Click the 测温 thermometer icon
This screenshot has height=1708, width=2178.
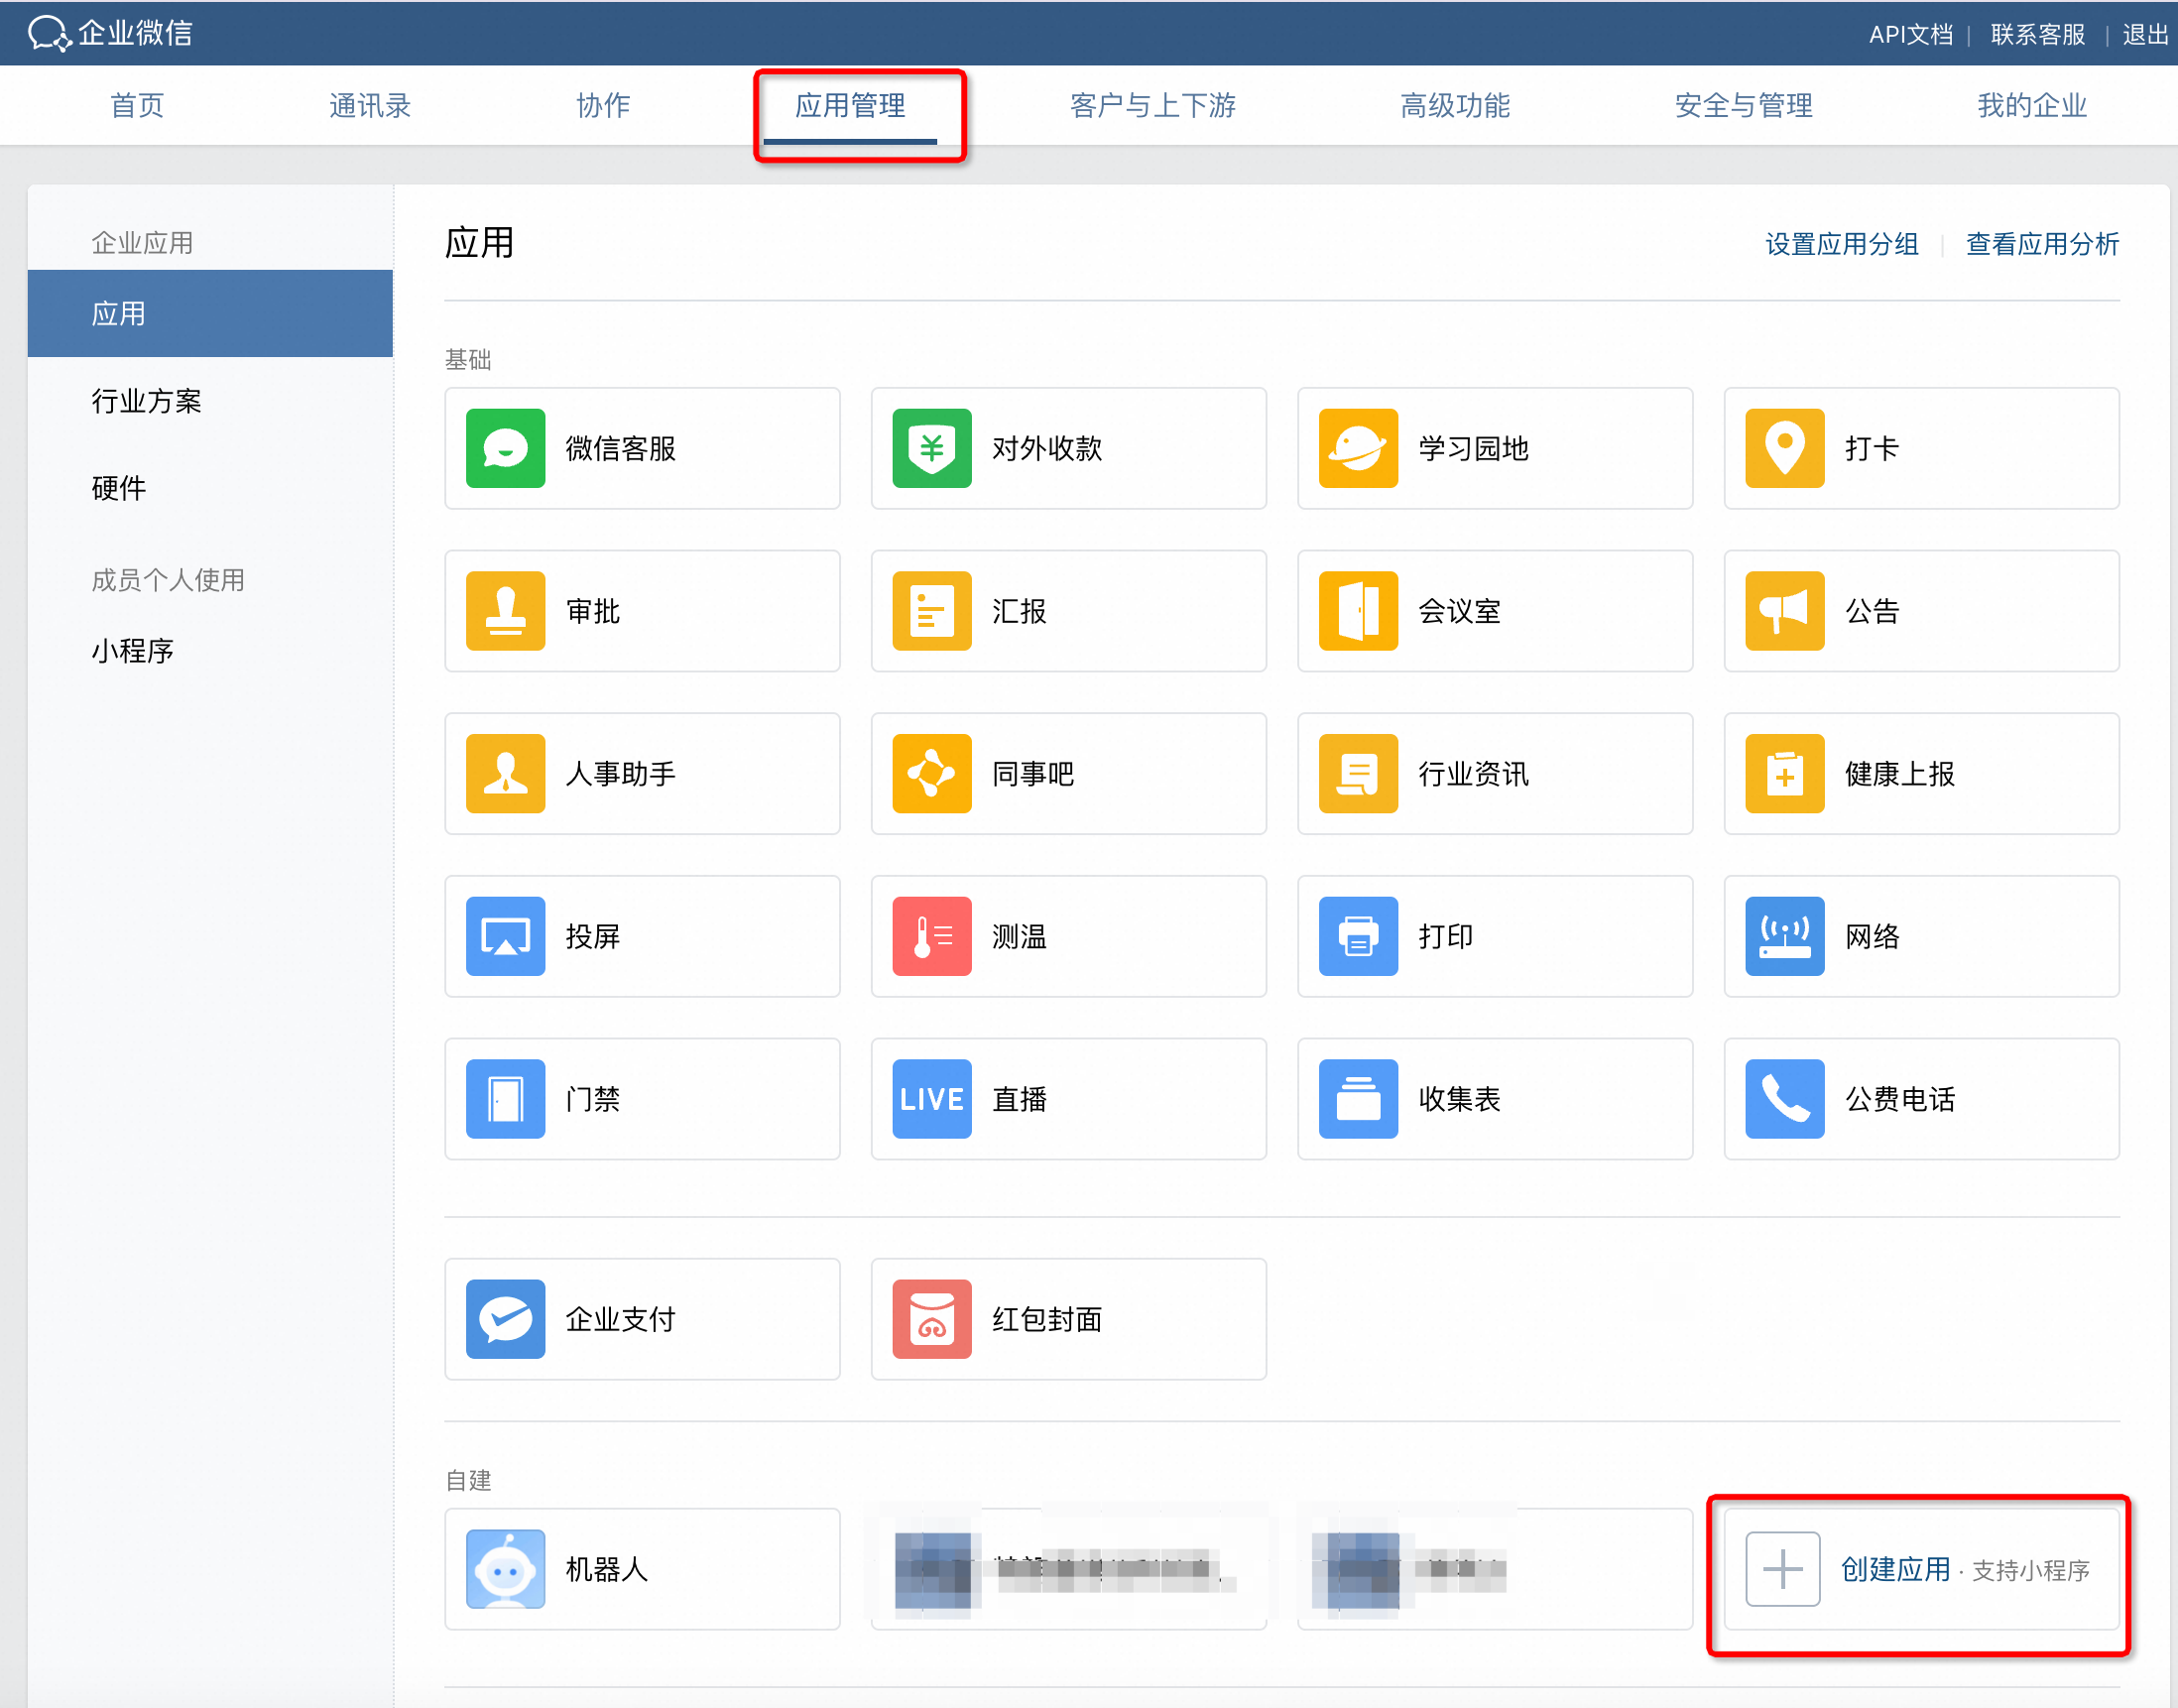coord(931,936)
